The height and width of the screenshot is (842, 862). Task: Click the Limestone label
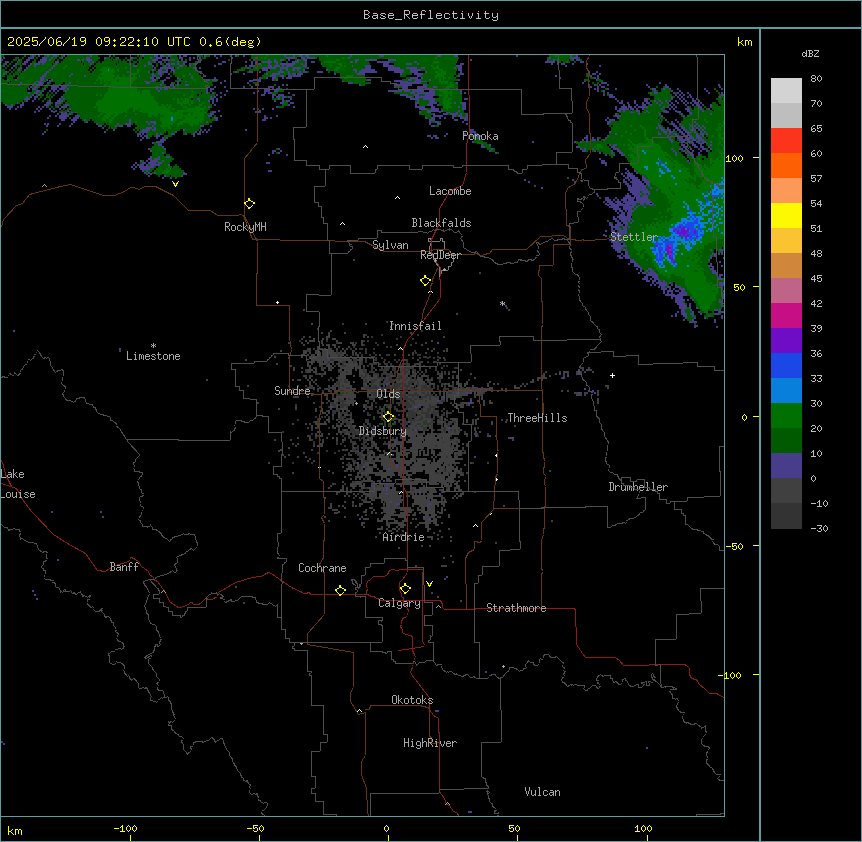tap(153, 356)
